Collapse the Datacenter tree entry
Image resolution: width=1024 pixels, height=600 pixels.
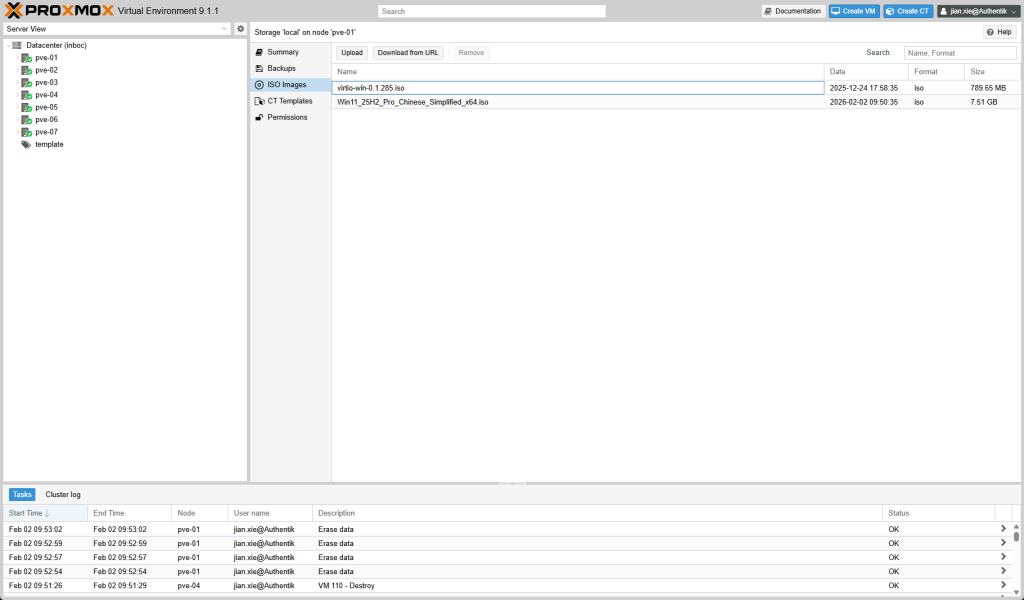point(8,45)
